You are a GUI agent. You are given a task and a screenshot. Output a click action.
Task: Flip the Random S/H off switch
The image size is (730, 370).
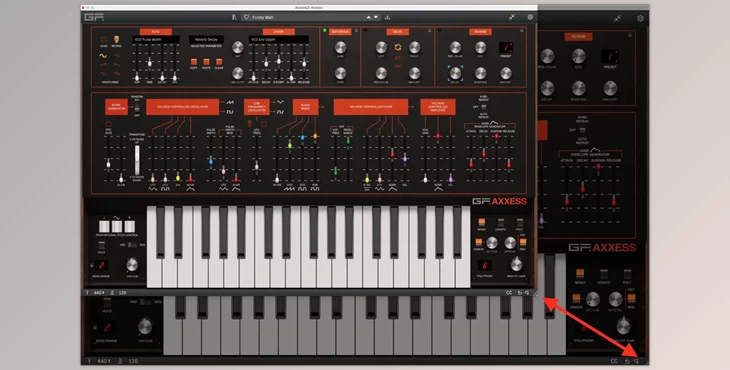coord(137,108)
